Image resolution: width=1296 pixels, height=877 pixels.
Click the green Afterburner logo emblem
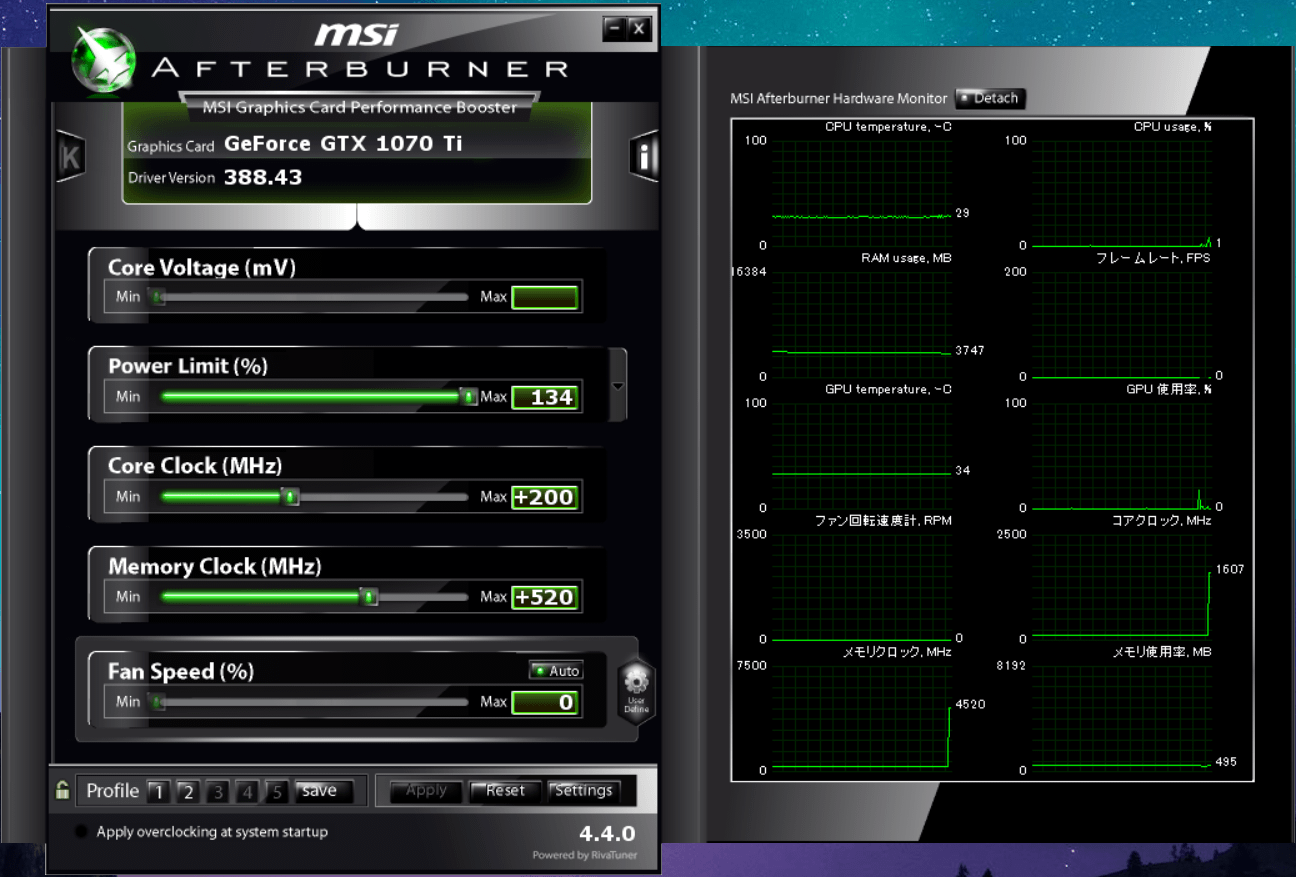pyautogui.click(x=103, y=59)
